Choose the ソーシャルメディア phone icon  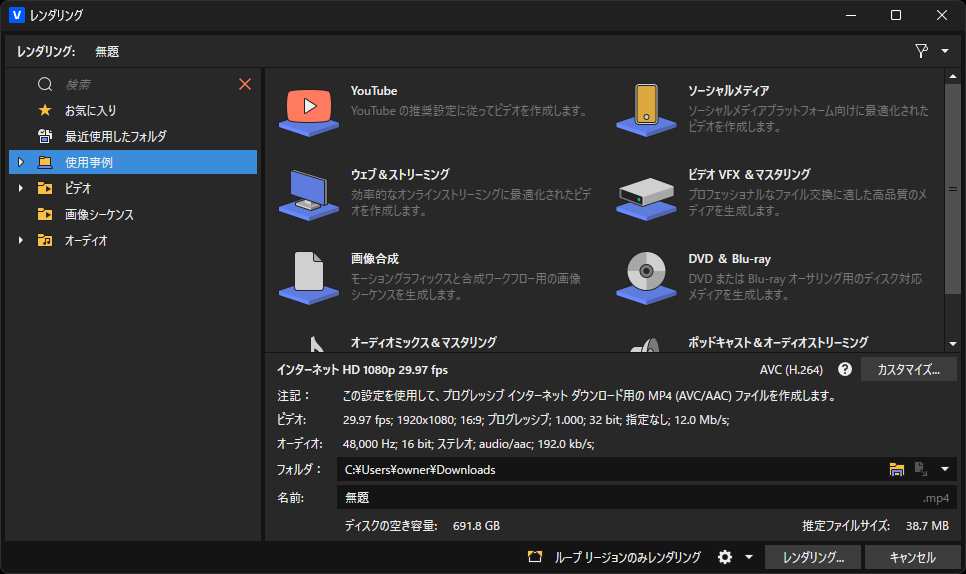tap(647, 106)
